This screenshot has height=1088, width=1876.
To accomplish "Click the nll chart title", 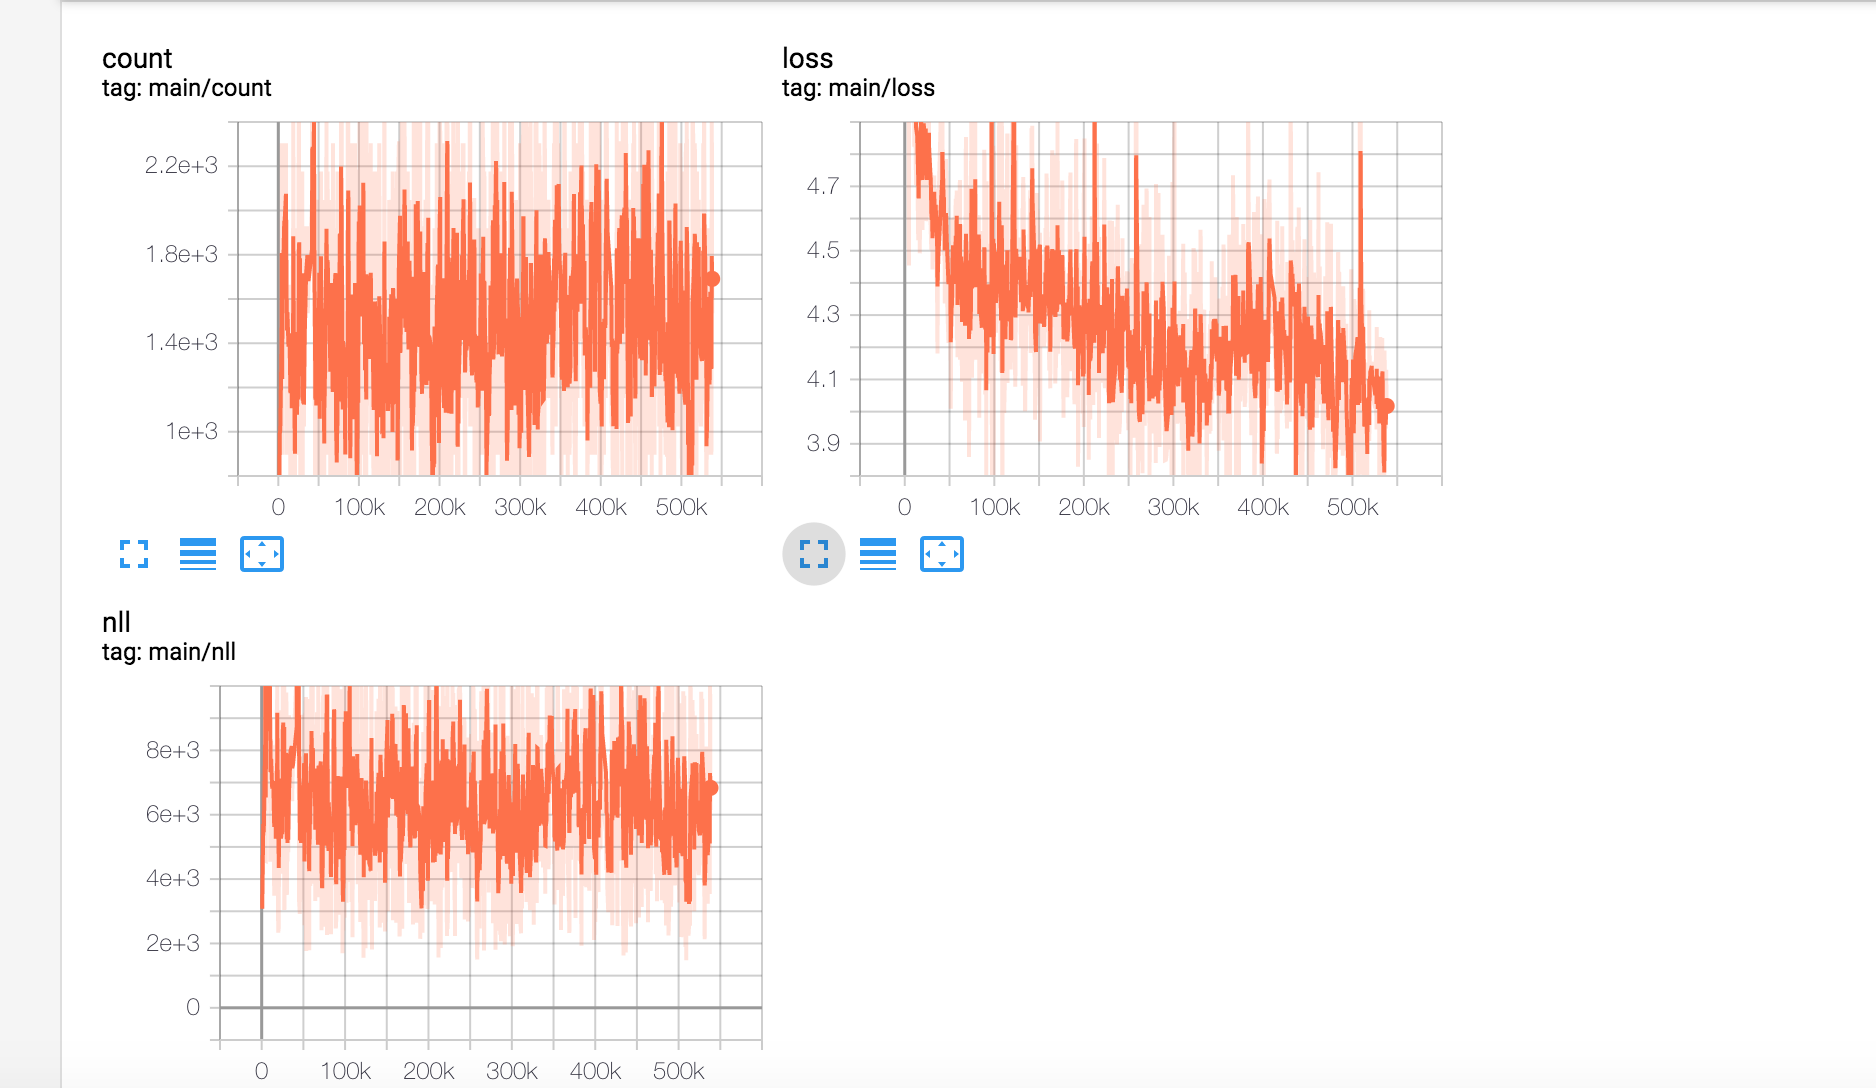I will click(115, 622).
